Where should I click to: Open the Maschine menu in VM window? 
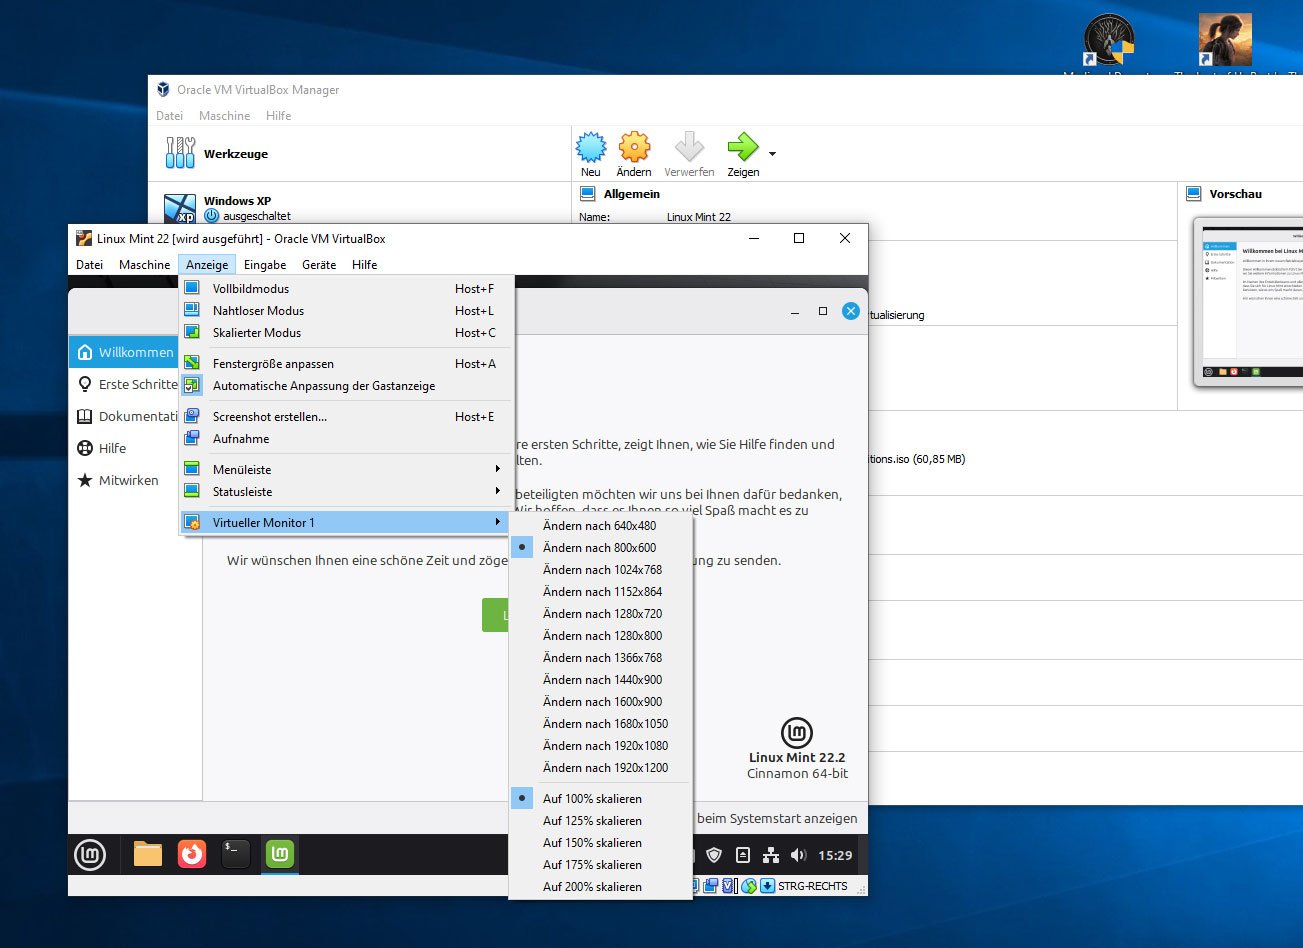tap(144, 265)
